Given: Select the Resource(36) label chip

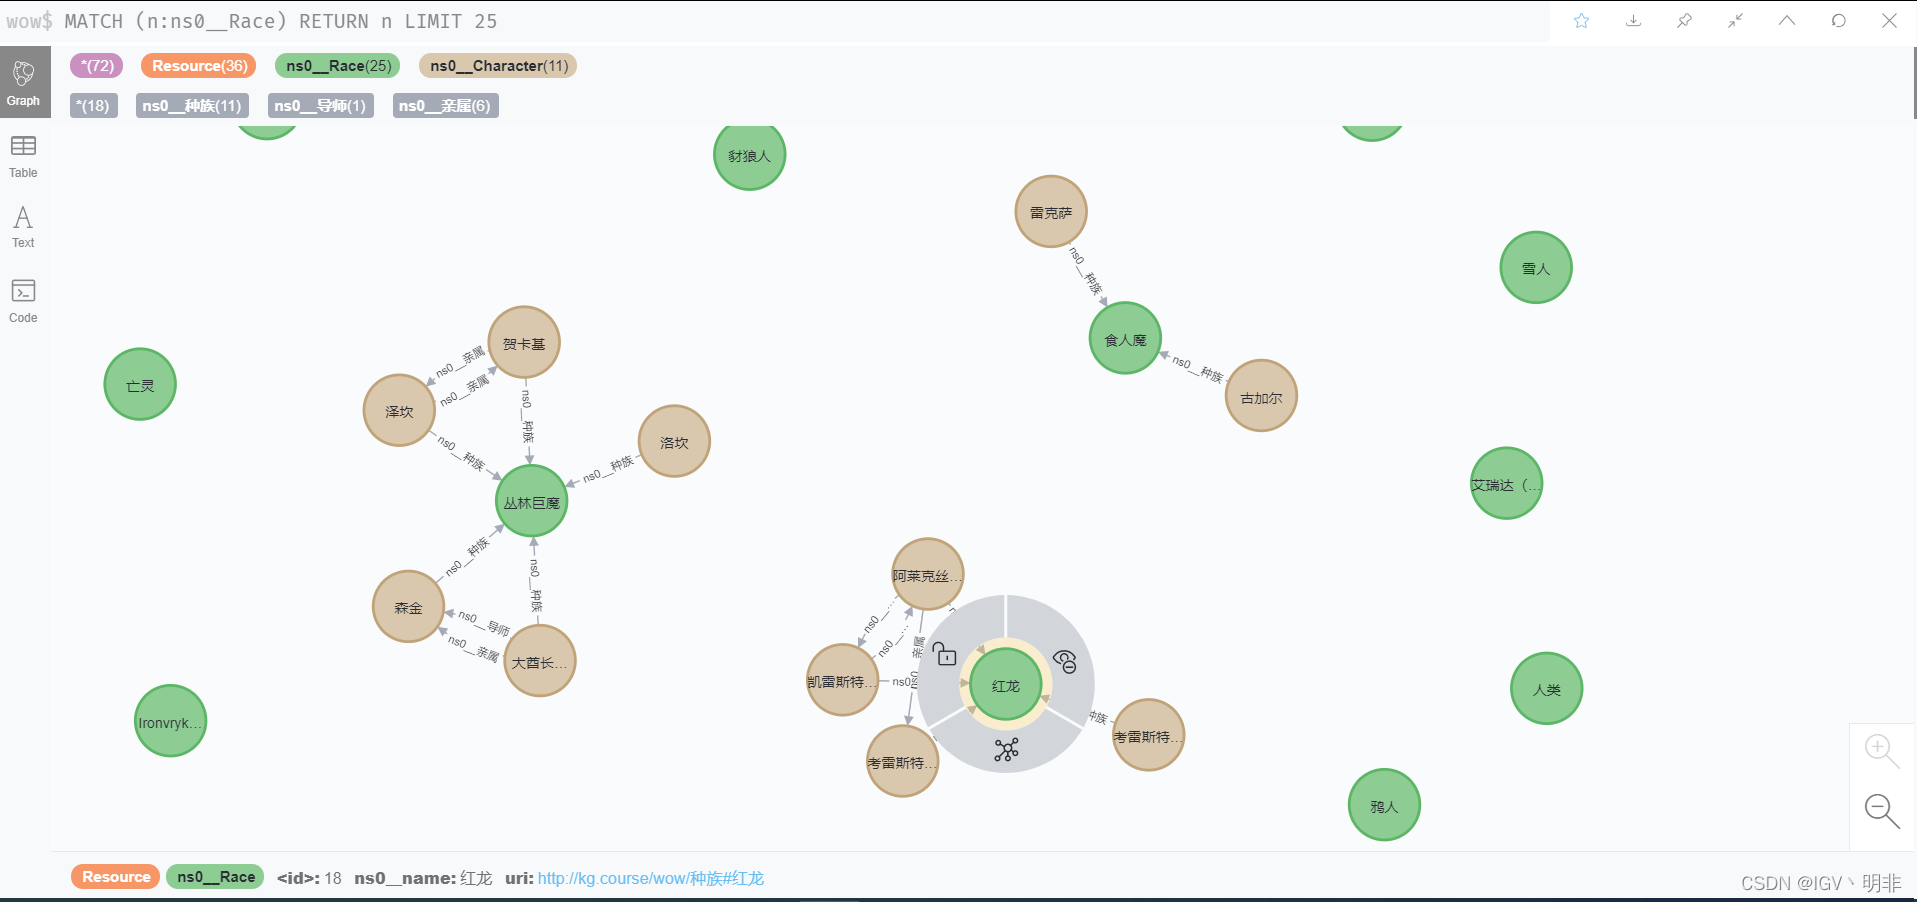Looking at the screenshot, I should [199, 66].
